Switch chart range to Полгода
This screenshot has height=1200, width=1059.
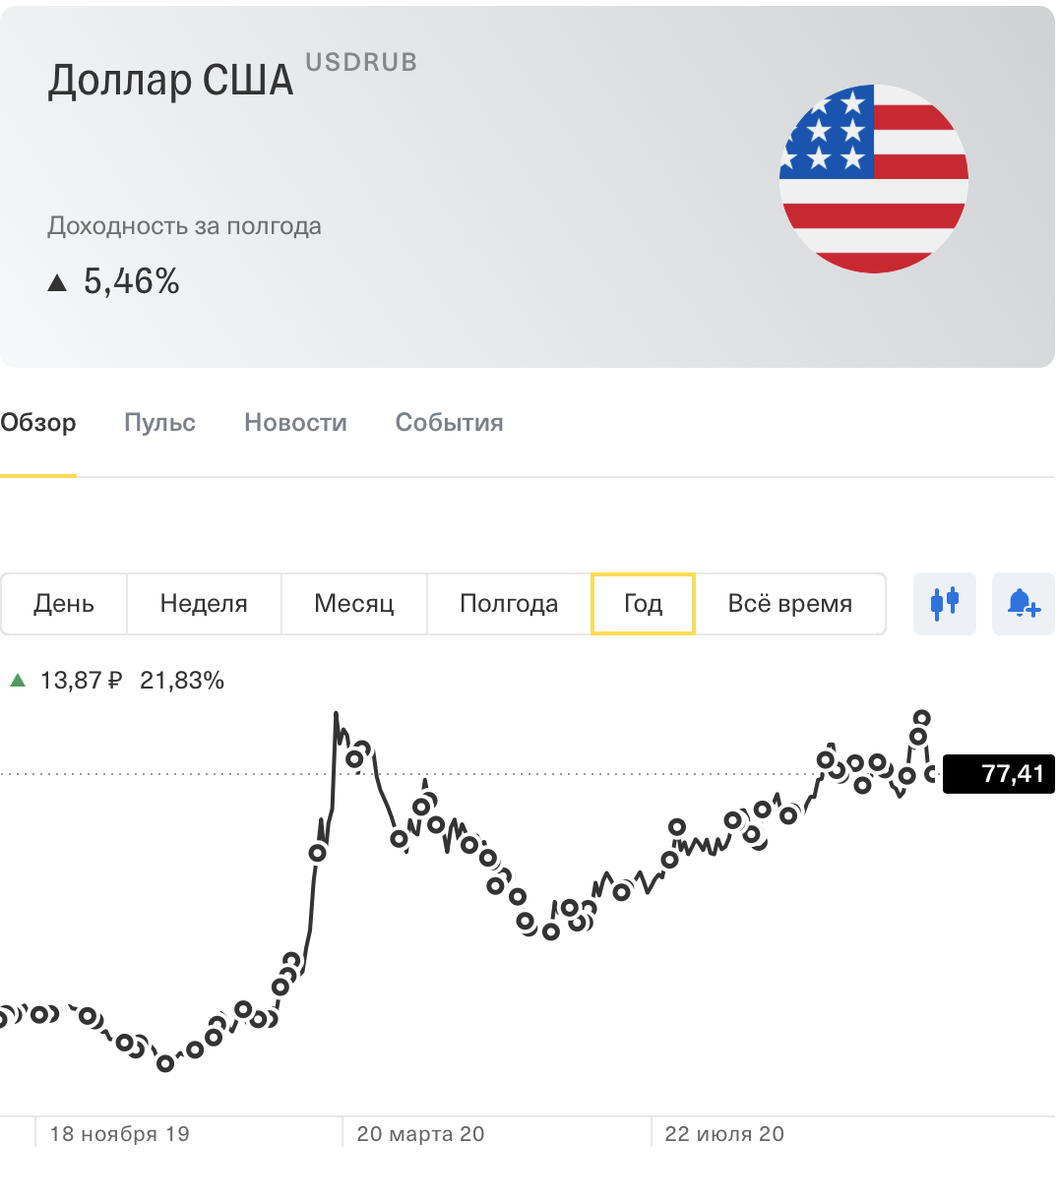pyautogui.click(x=509, y=604)
